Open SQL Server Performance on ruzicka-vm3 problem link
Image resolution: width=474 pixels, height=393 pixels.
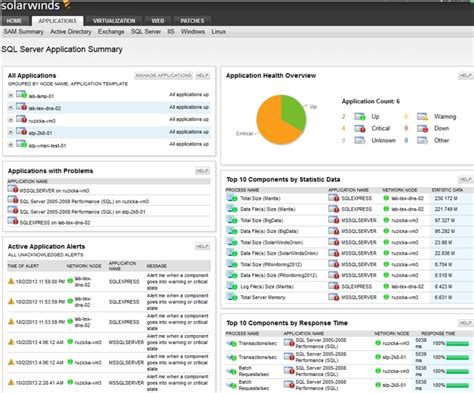pos(84,201)
